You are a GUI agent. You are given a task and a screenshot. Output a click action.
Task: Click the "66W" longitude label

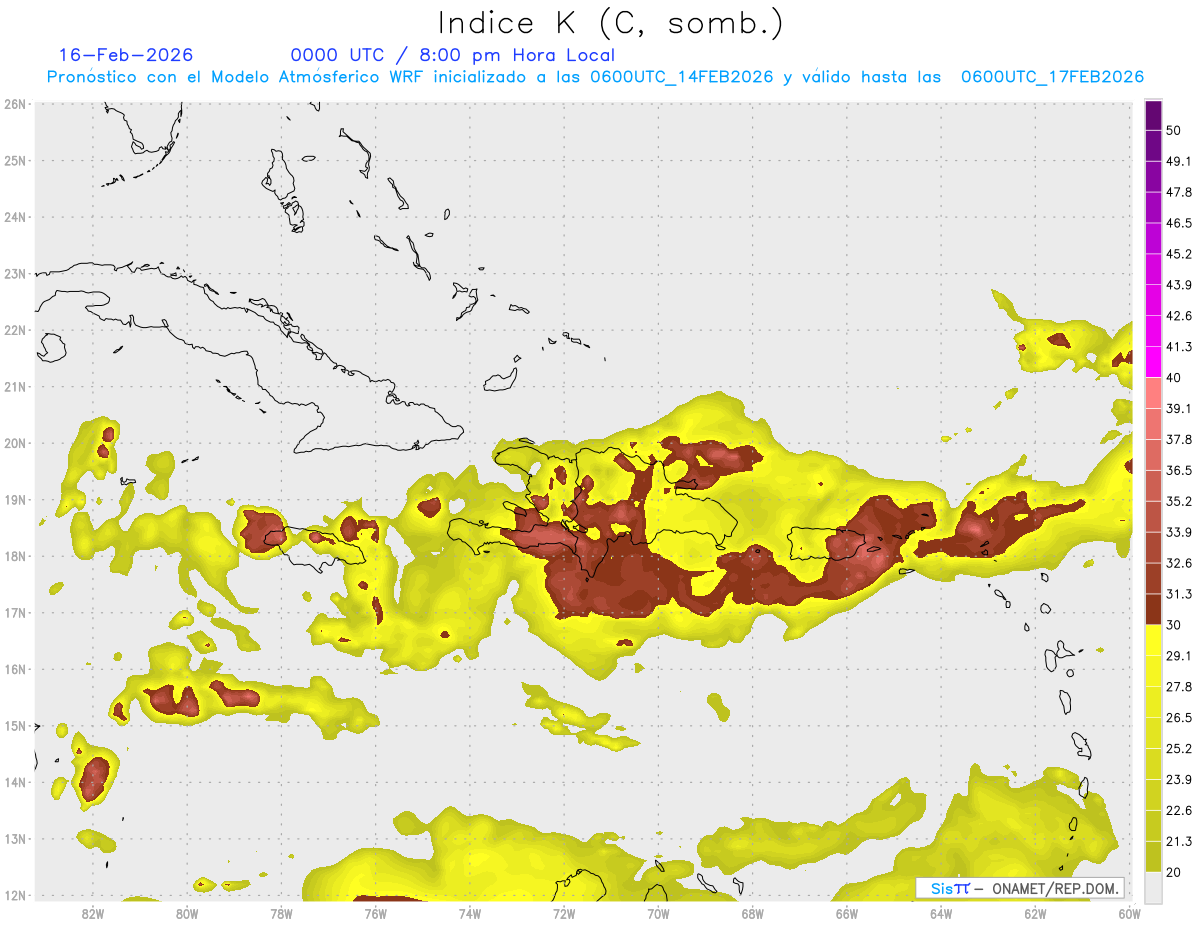pyautogui.click(x=846, y=913)
